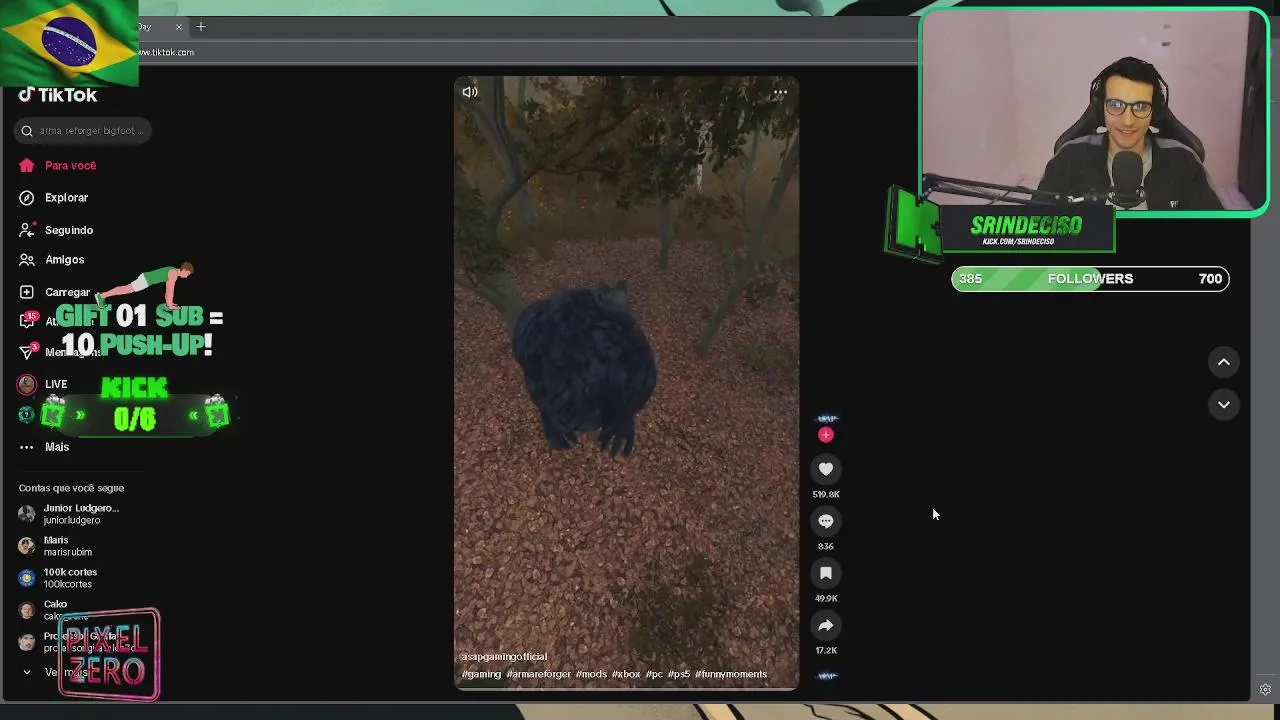Open the Junior Ludgero account
This screenshot has width=1280, height=720.
[82, 514]
